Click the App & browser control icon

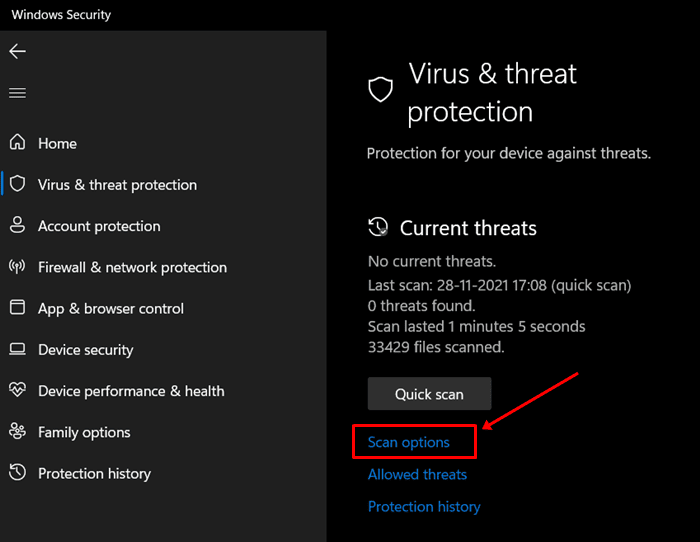coord(17,308)
